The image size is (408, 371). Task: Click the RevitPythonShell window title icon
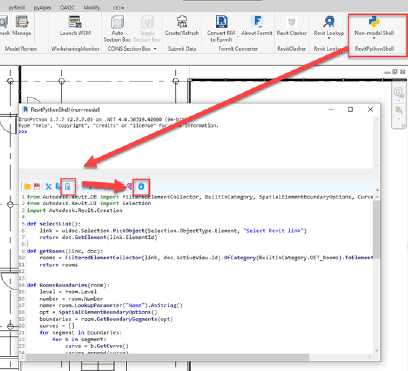[25, 110]
